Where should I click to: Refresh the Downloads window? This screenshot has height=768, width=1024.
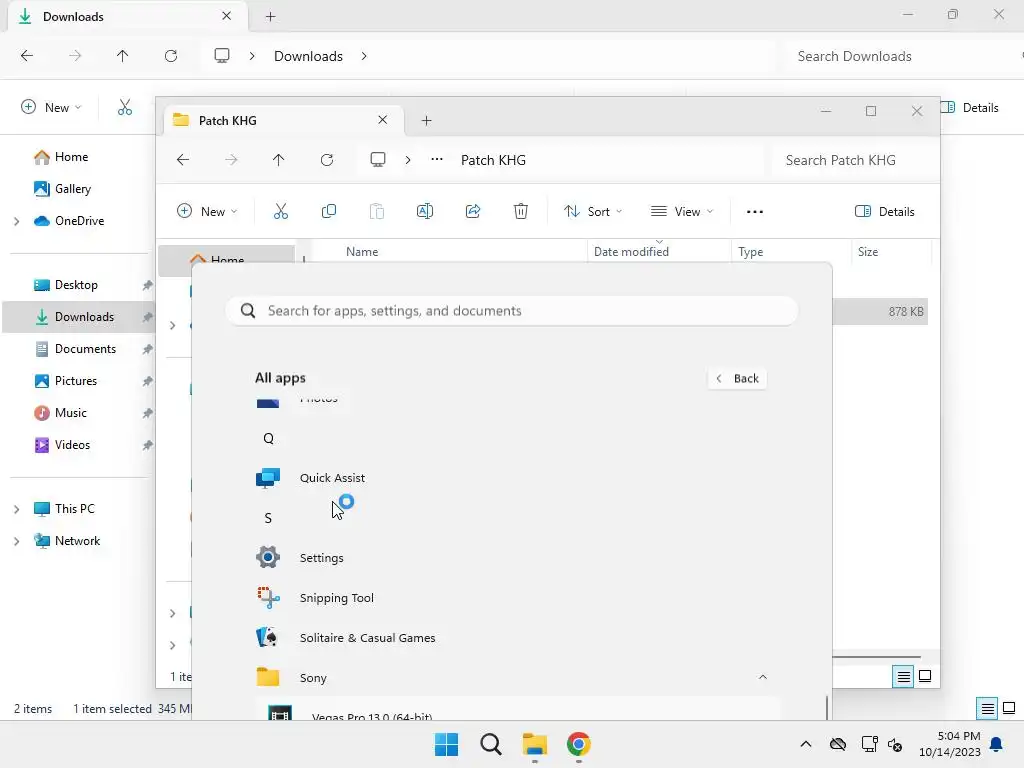(x=170, y=56)
